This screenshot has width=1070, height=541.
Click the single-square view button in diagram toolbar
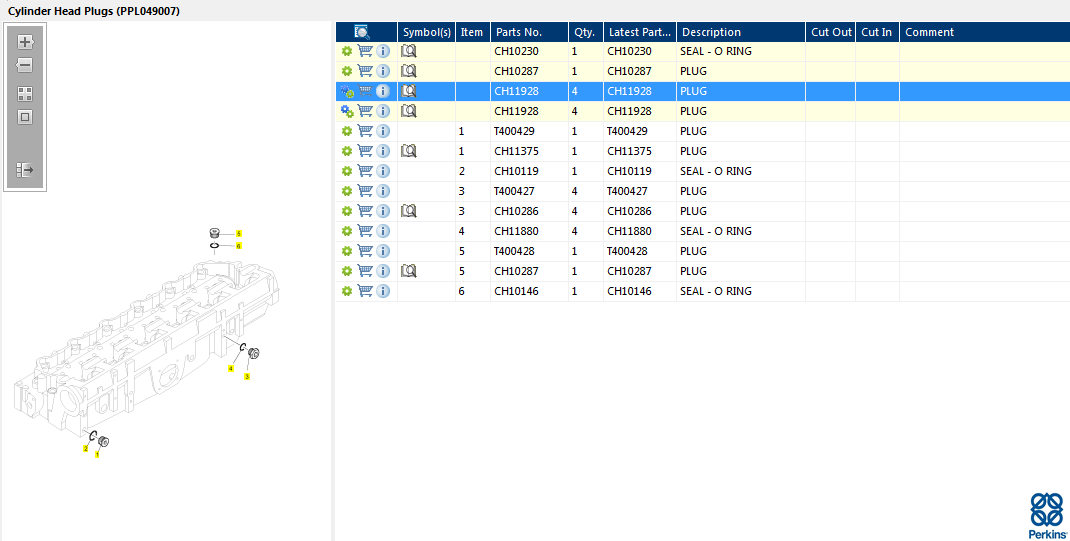point(25,117)
